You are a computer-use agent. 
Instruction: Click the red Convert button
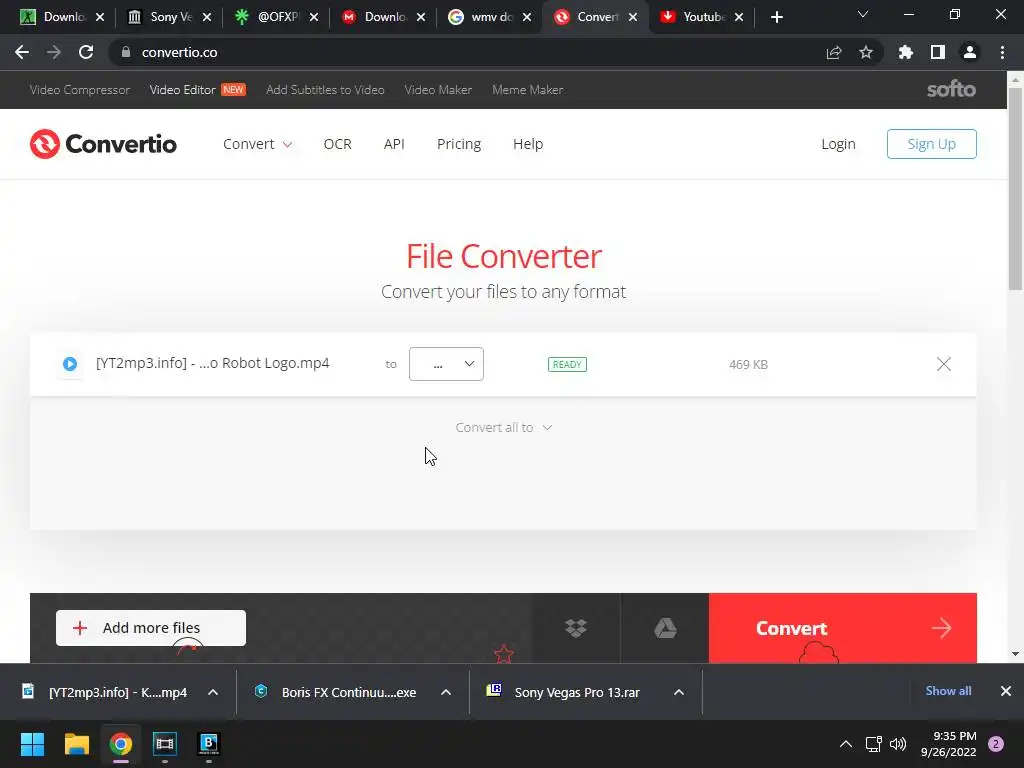point(842,628)
